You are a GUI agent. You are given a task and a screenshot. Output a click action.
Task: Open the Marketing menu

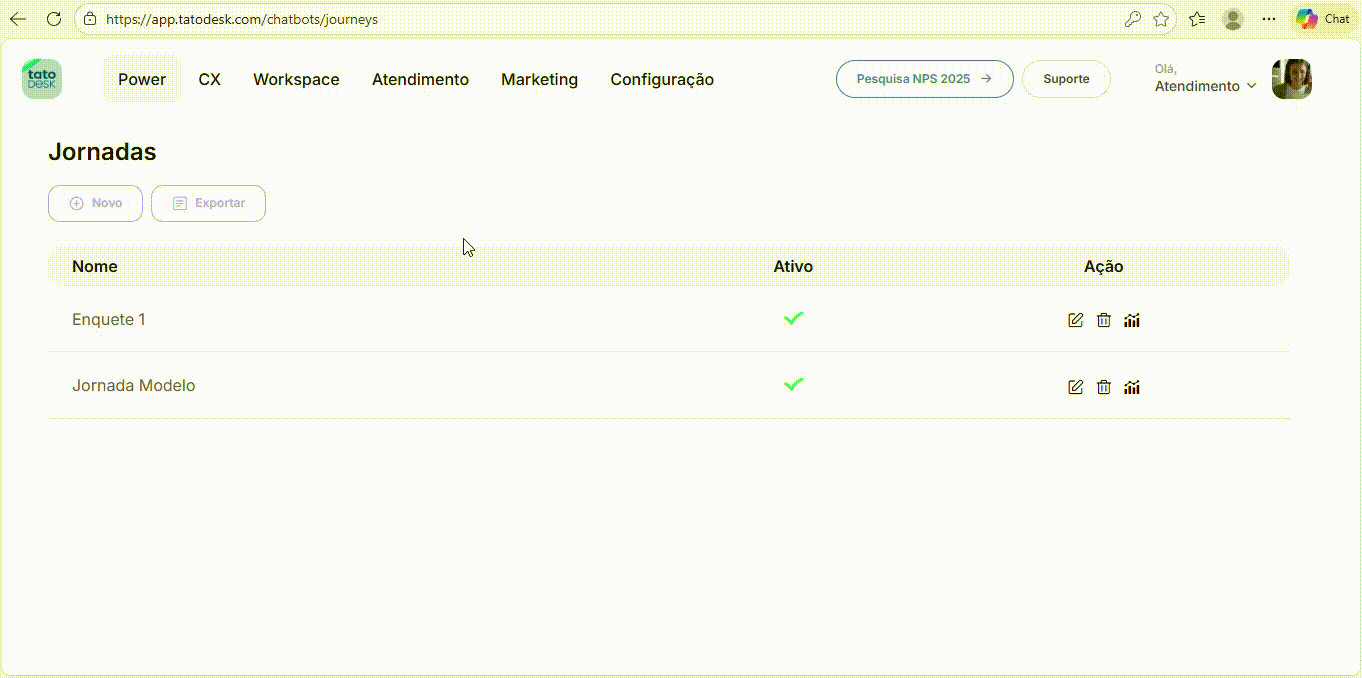539,79
